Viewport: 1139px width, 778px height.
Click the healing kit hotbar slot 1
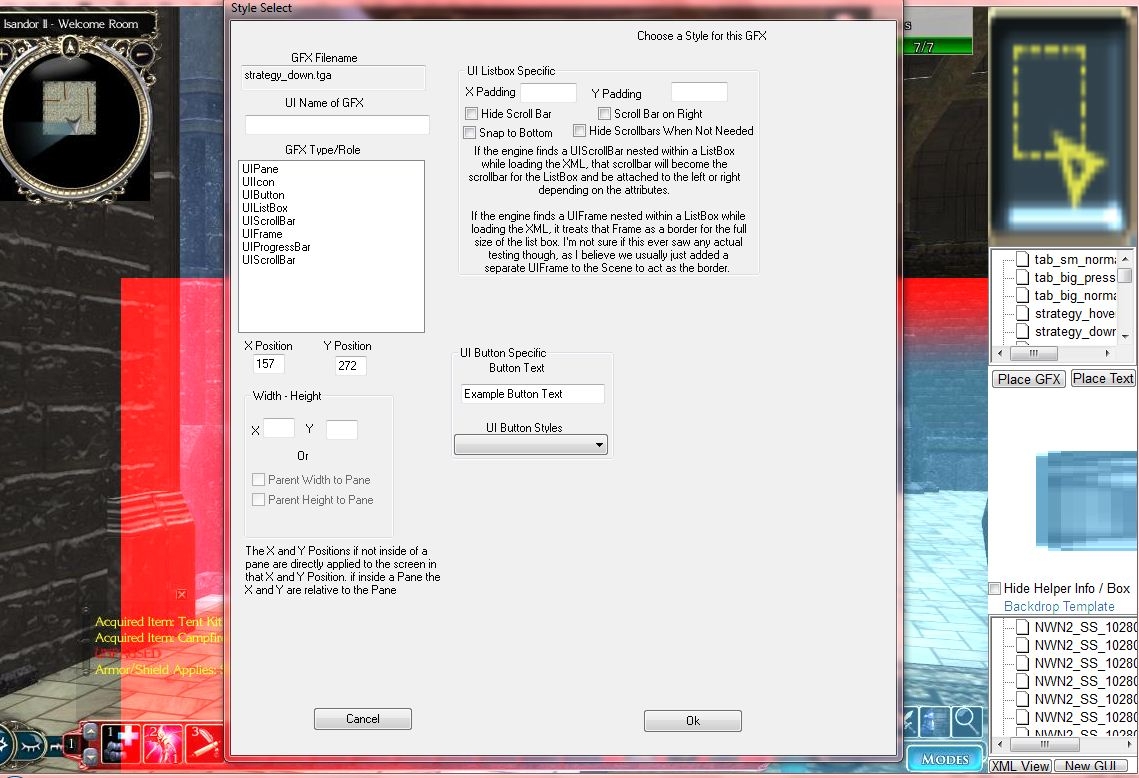pyautogui.click(x=119, y=742)
